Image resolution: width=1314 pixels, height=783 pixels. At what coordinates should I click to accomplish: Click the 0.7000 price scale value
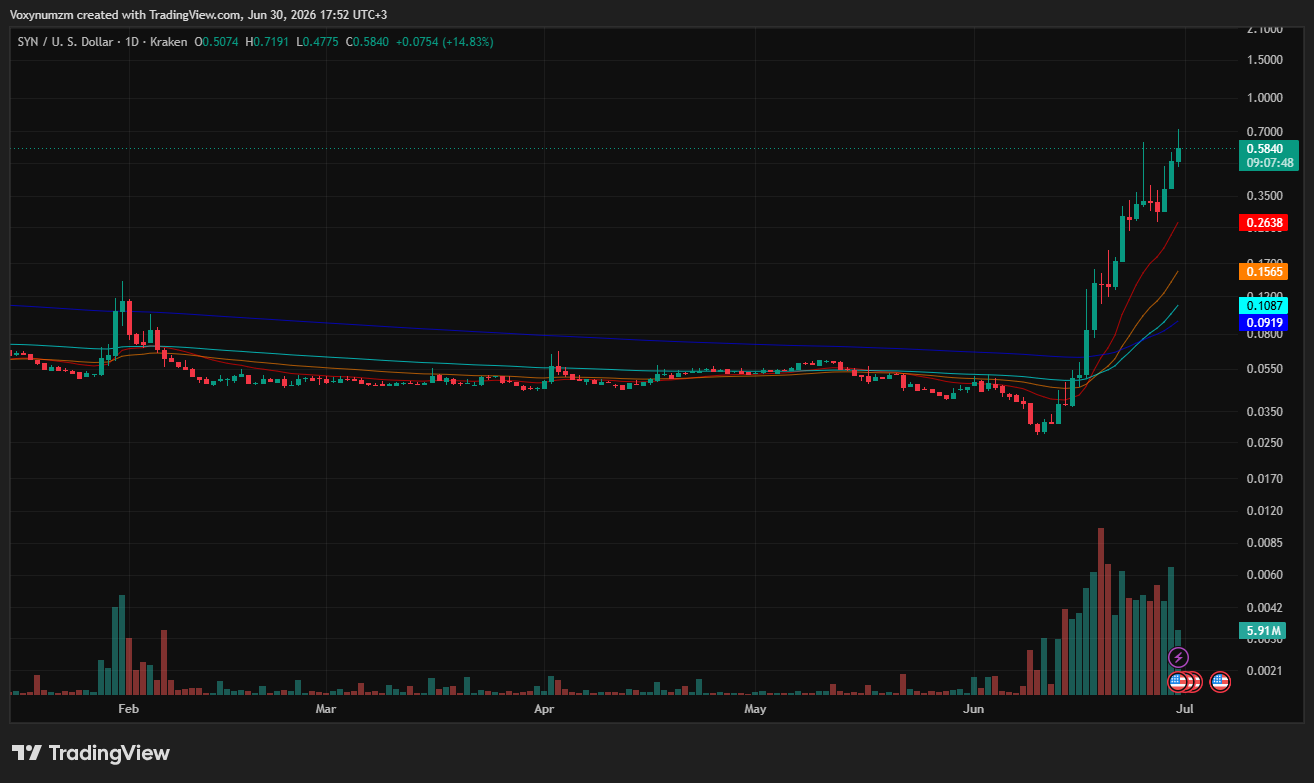[x=1264, y=132]
